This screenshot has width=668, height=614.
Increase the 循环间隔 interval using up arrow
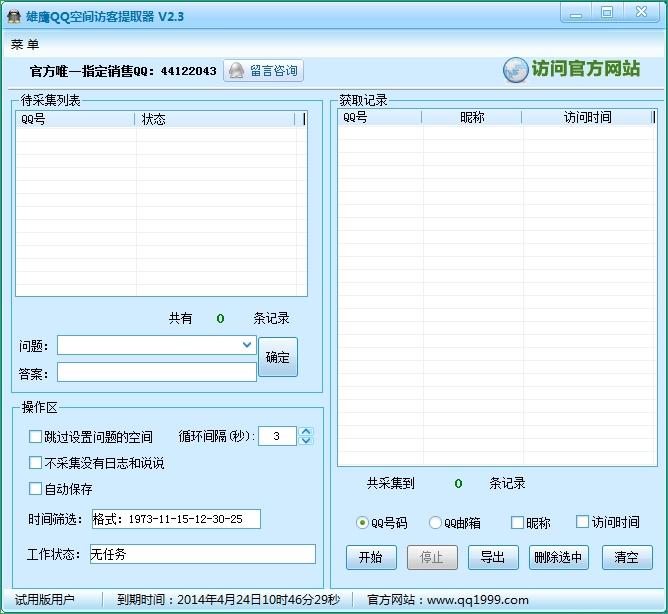(306, 431)
